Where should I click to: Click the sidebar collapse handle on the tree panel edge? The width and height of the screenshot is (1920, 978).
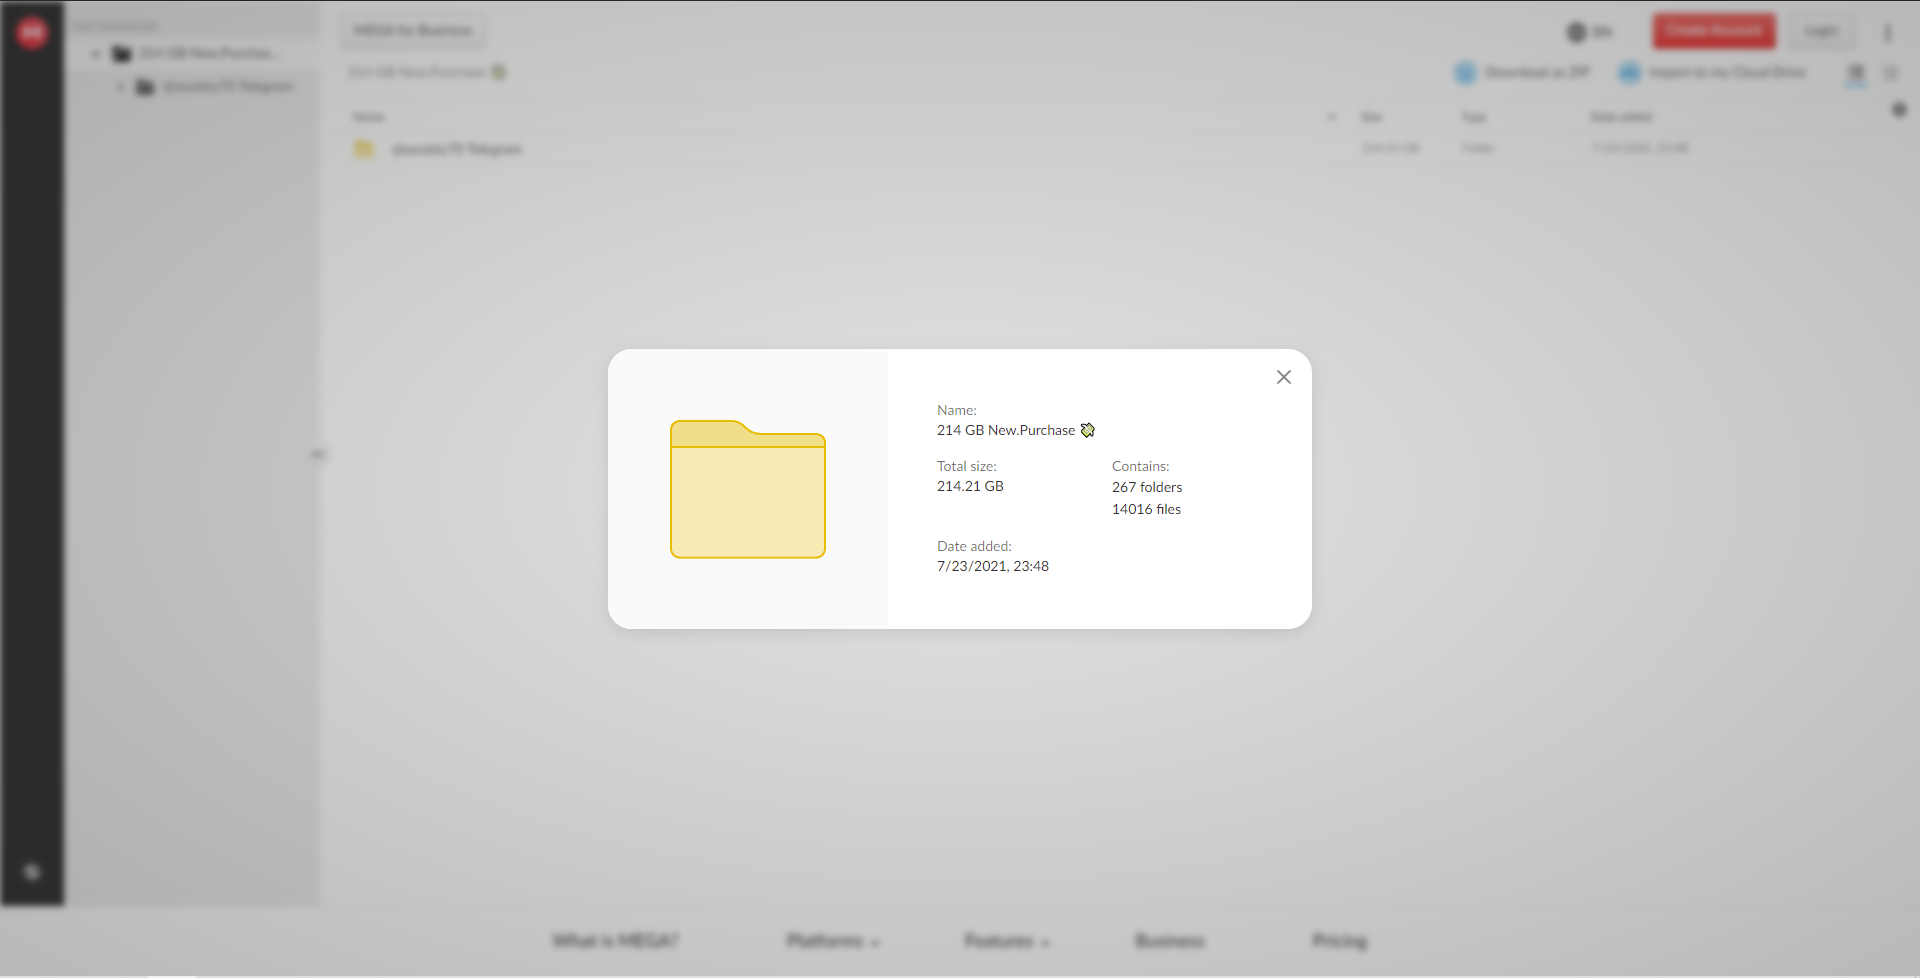click(x=318, y=455)
